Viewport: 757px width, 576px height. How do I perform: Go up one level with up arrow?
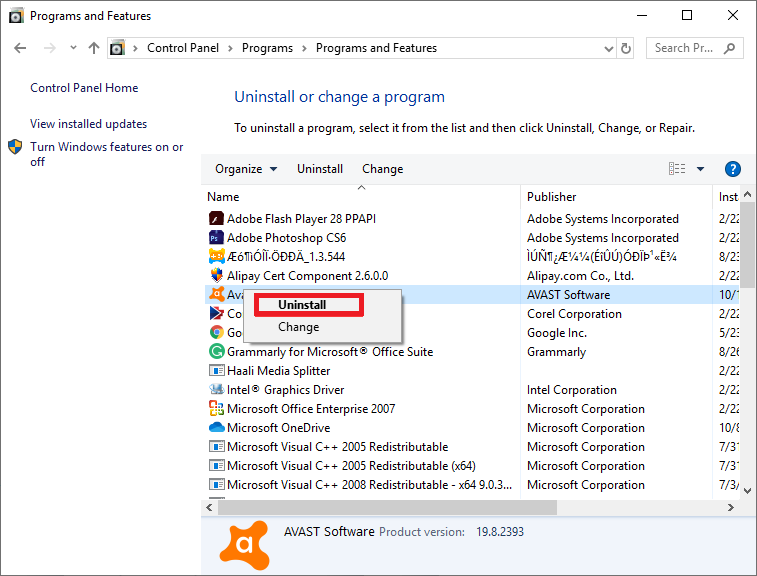pos(94,48)
